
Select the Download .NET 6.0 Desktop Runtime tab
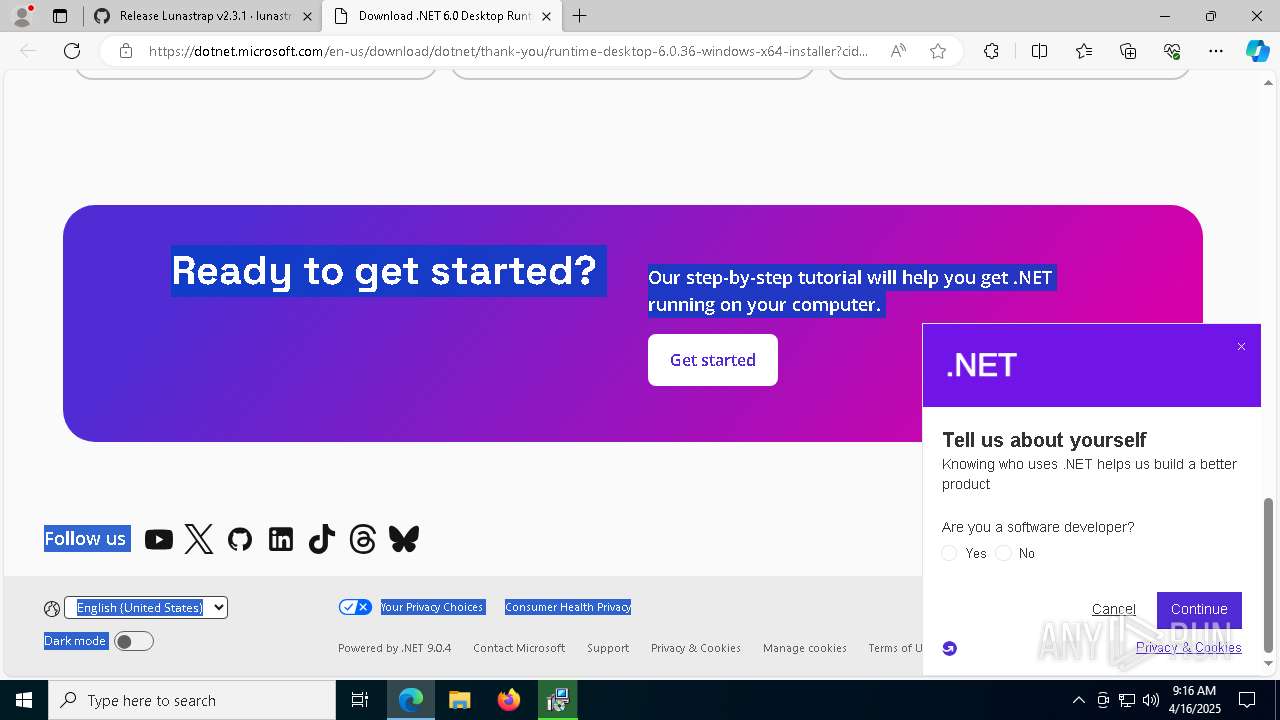(x=444, y=16)
